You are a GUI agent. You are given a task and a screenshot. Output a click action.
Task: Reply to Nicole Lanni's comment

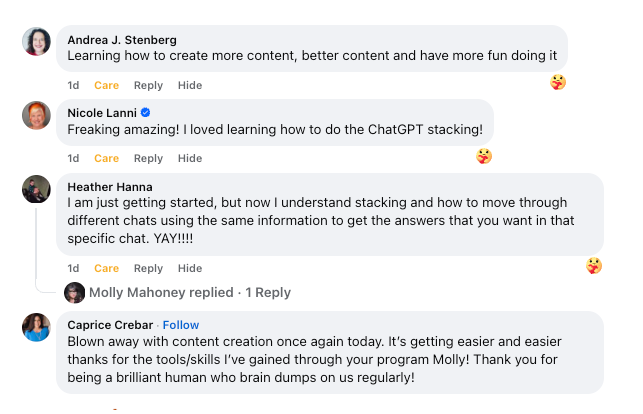click(x=148, y=158)
